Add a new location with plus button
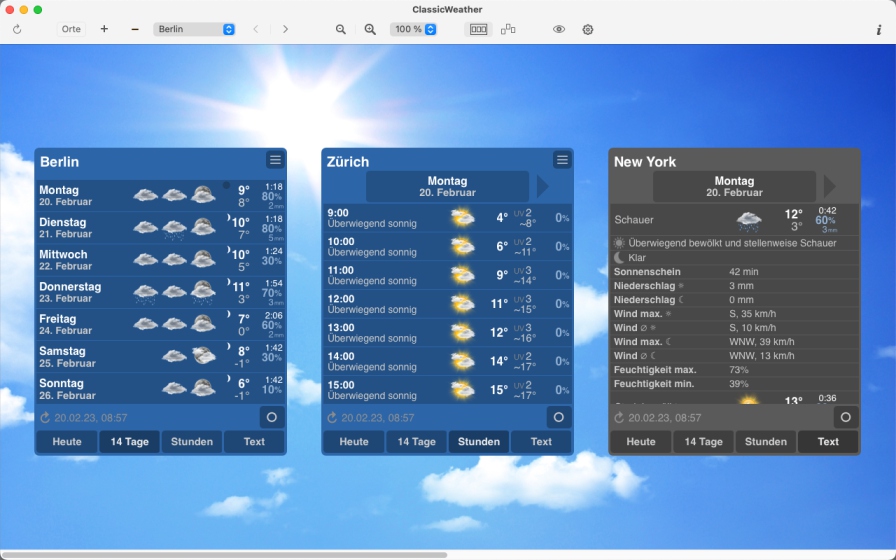 pos(104,29)
